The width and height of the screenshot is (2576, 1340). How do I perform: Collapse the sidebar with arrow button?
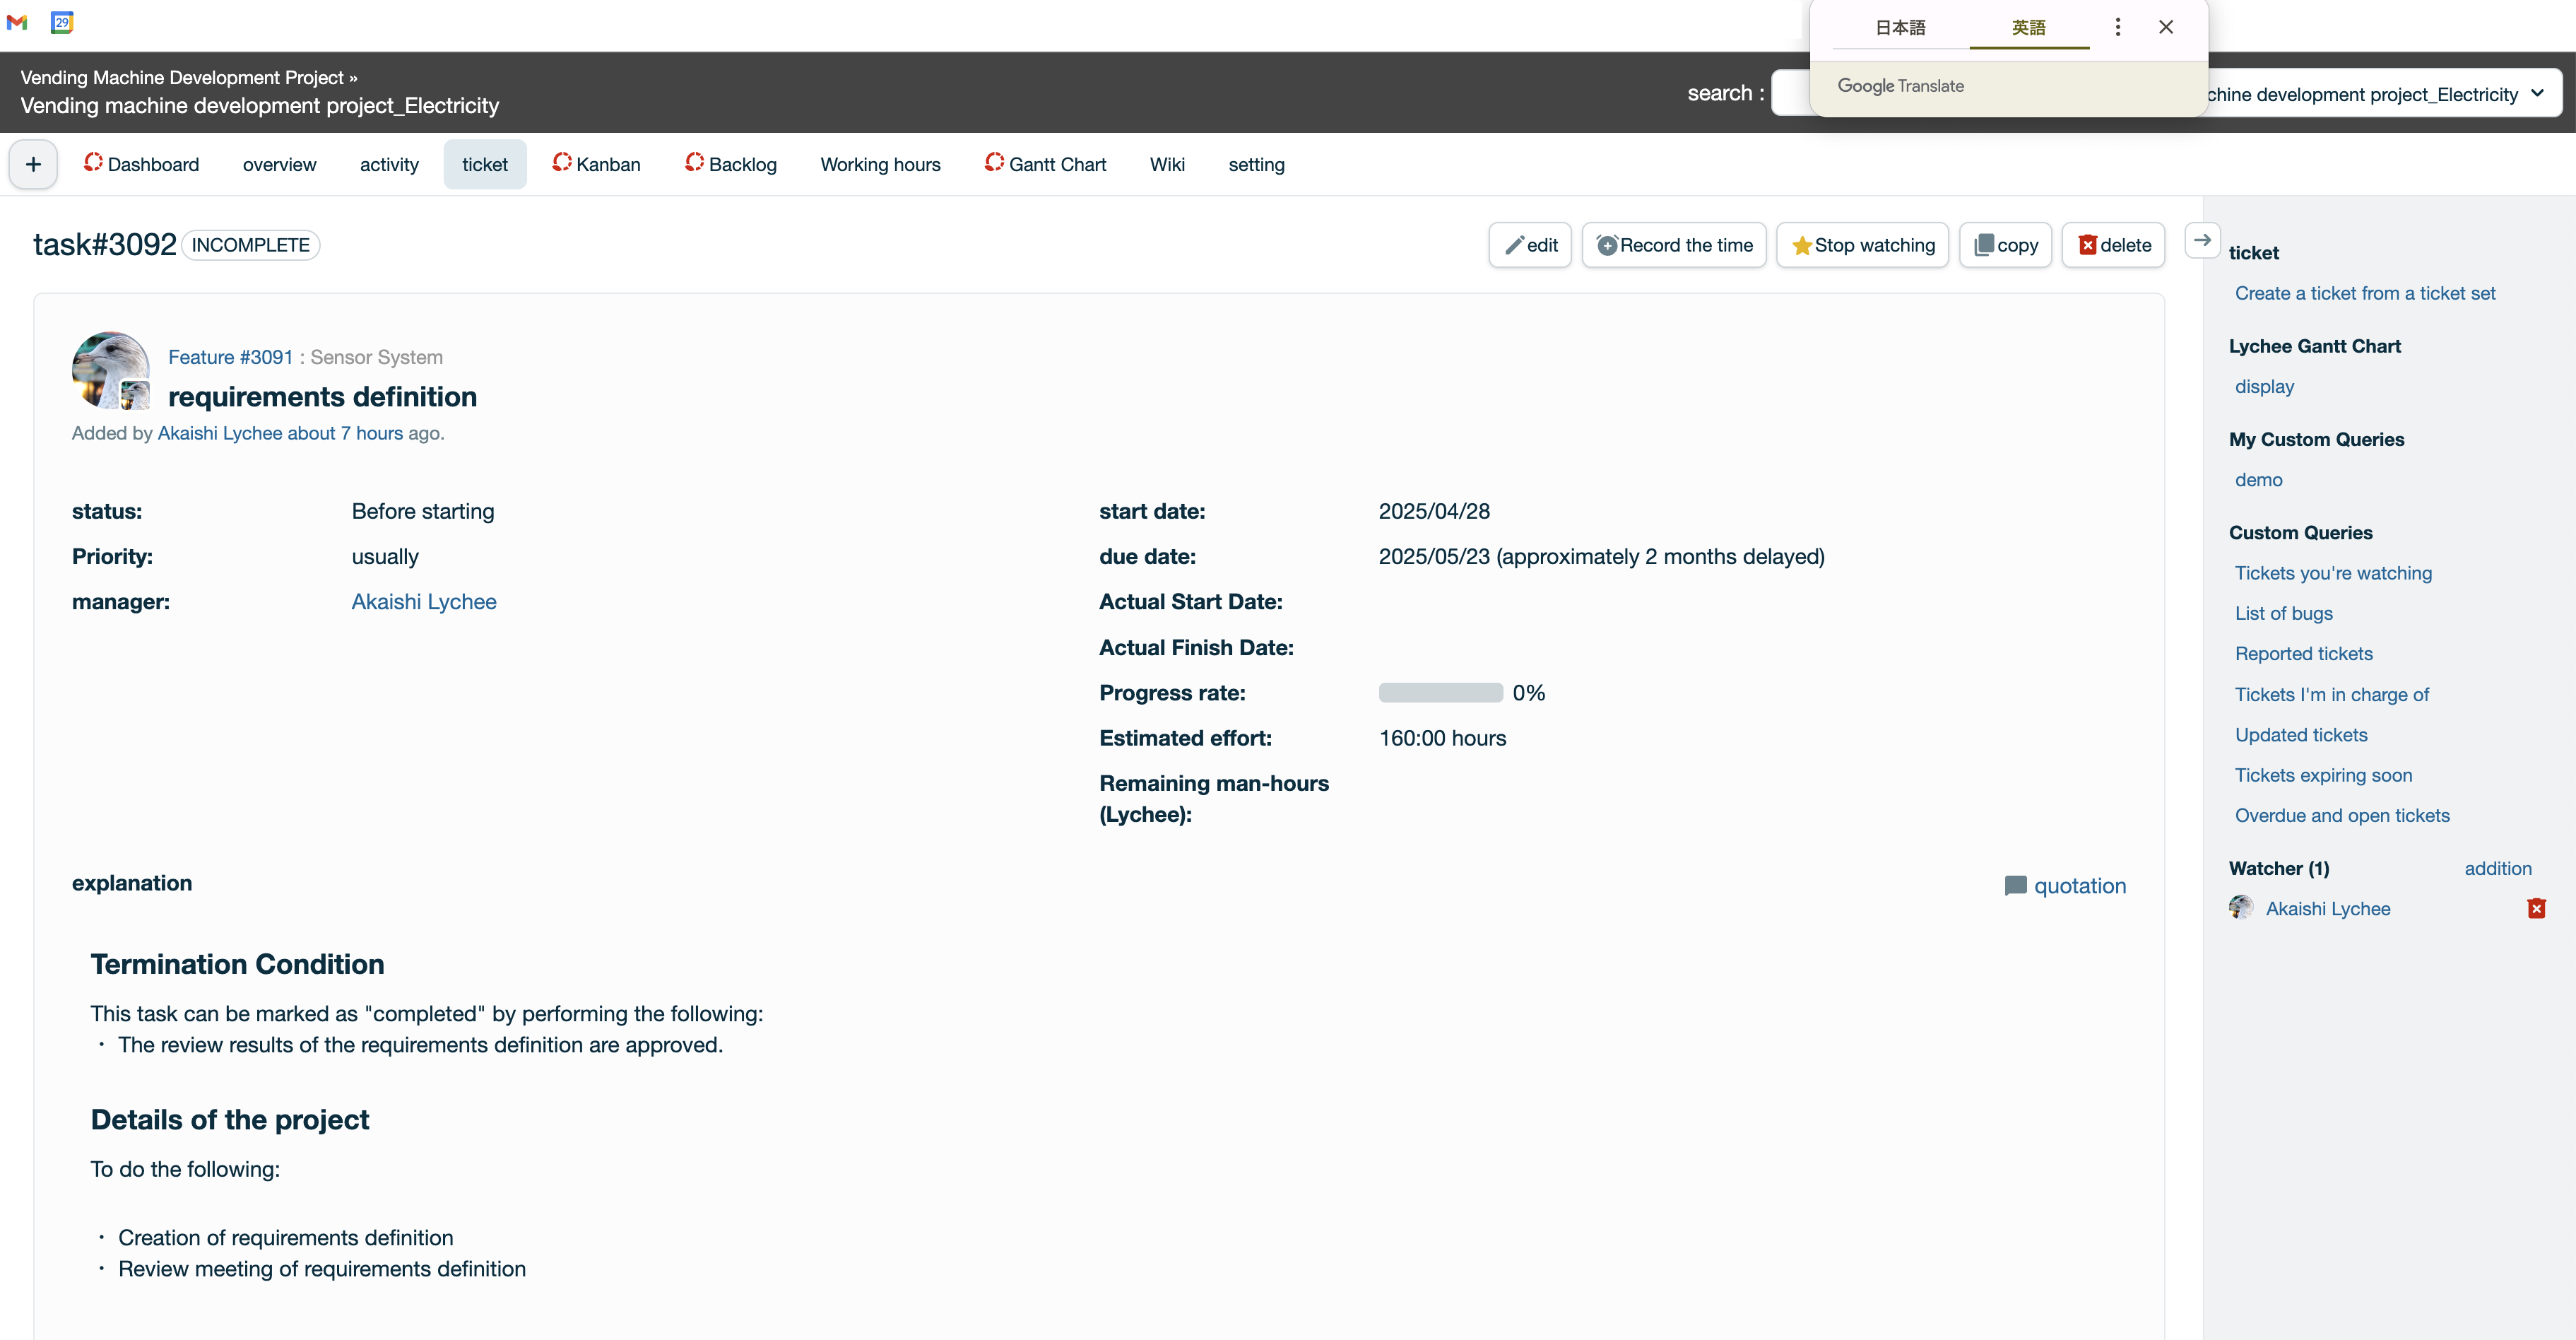click(2202, 241)
